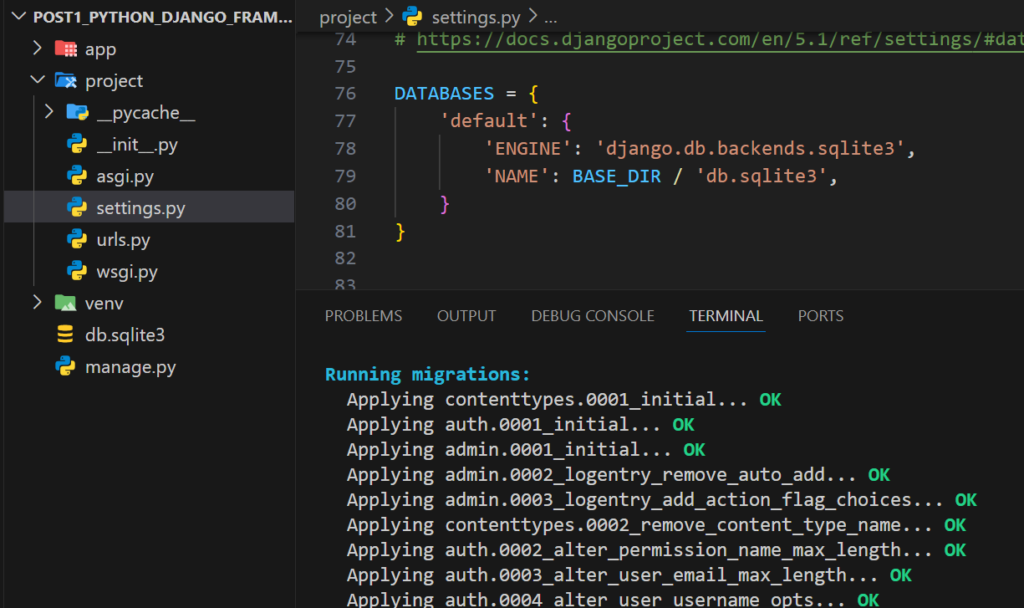Image resolution: width=1024 pixels, height=608 pixels.
Task: Switch to the PROBLEMS panel tab
Action: click(x=363, y=315)
